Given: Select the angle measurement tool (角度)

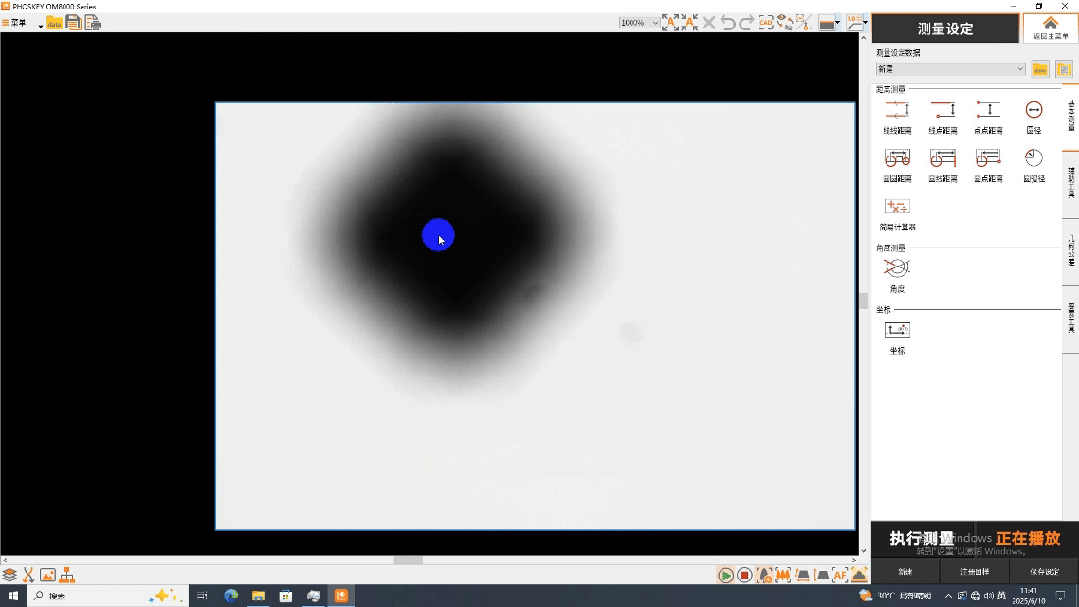Looking at the screenshot, I should coord(897,275).
